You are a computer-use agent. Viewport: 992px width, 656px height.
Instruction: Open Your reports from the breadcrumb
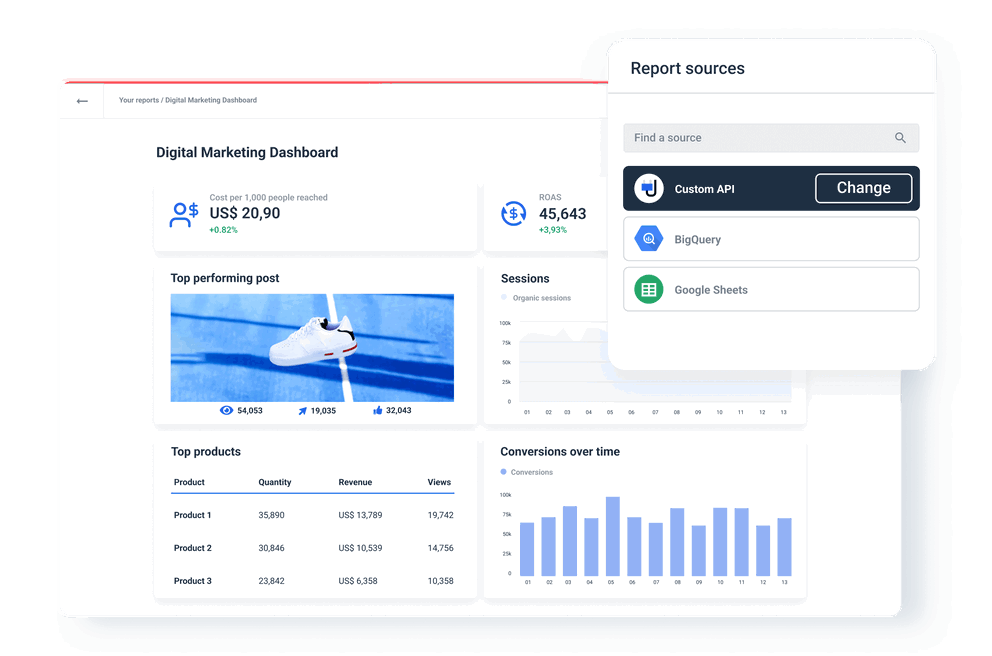(x=138, y=100)
